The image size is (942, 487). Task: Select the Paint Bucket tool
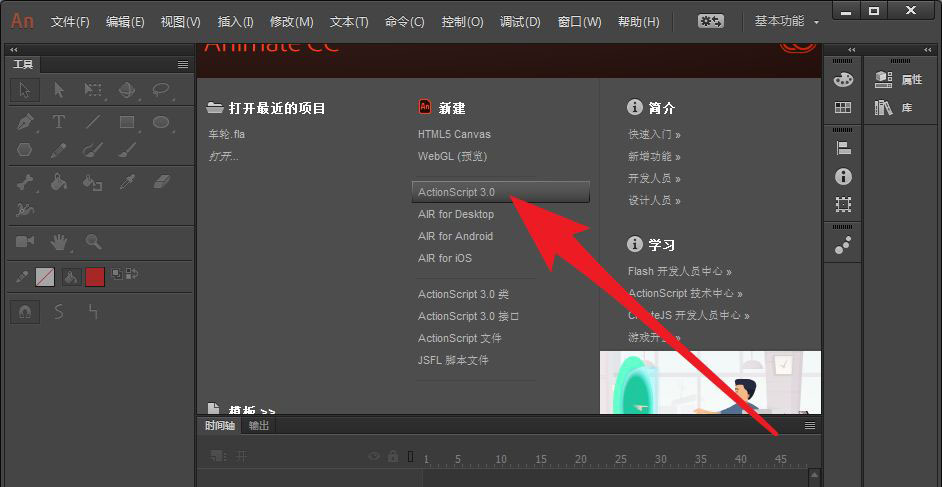(x=59, y=182)
